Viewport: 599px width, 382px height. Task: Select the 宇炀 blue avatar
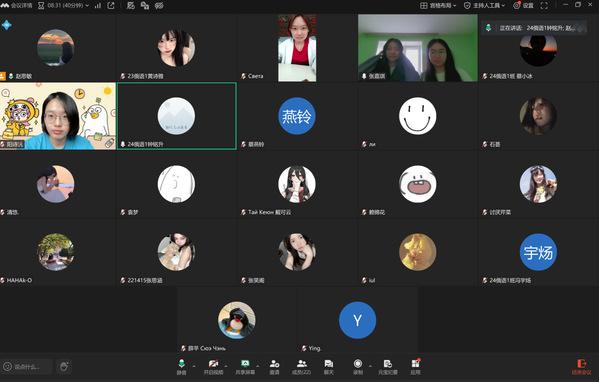[x=538, y=252]
